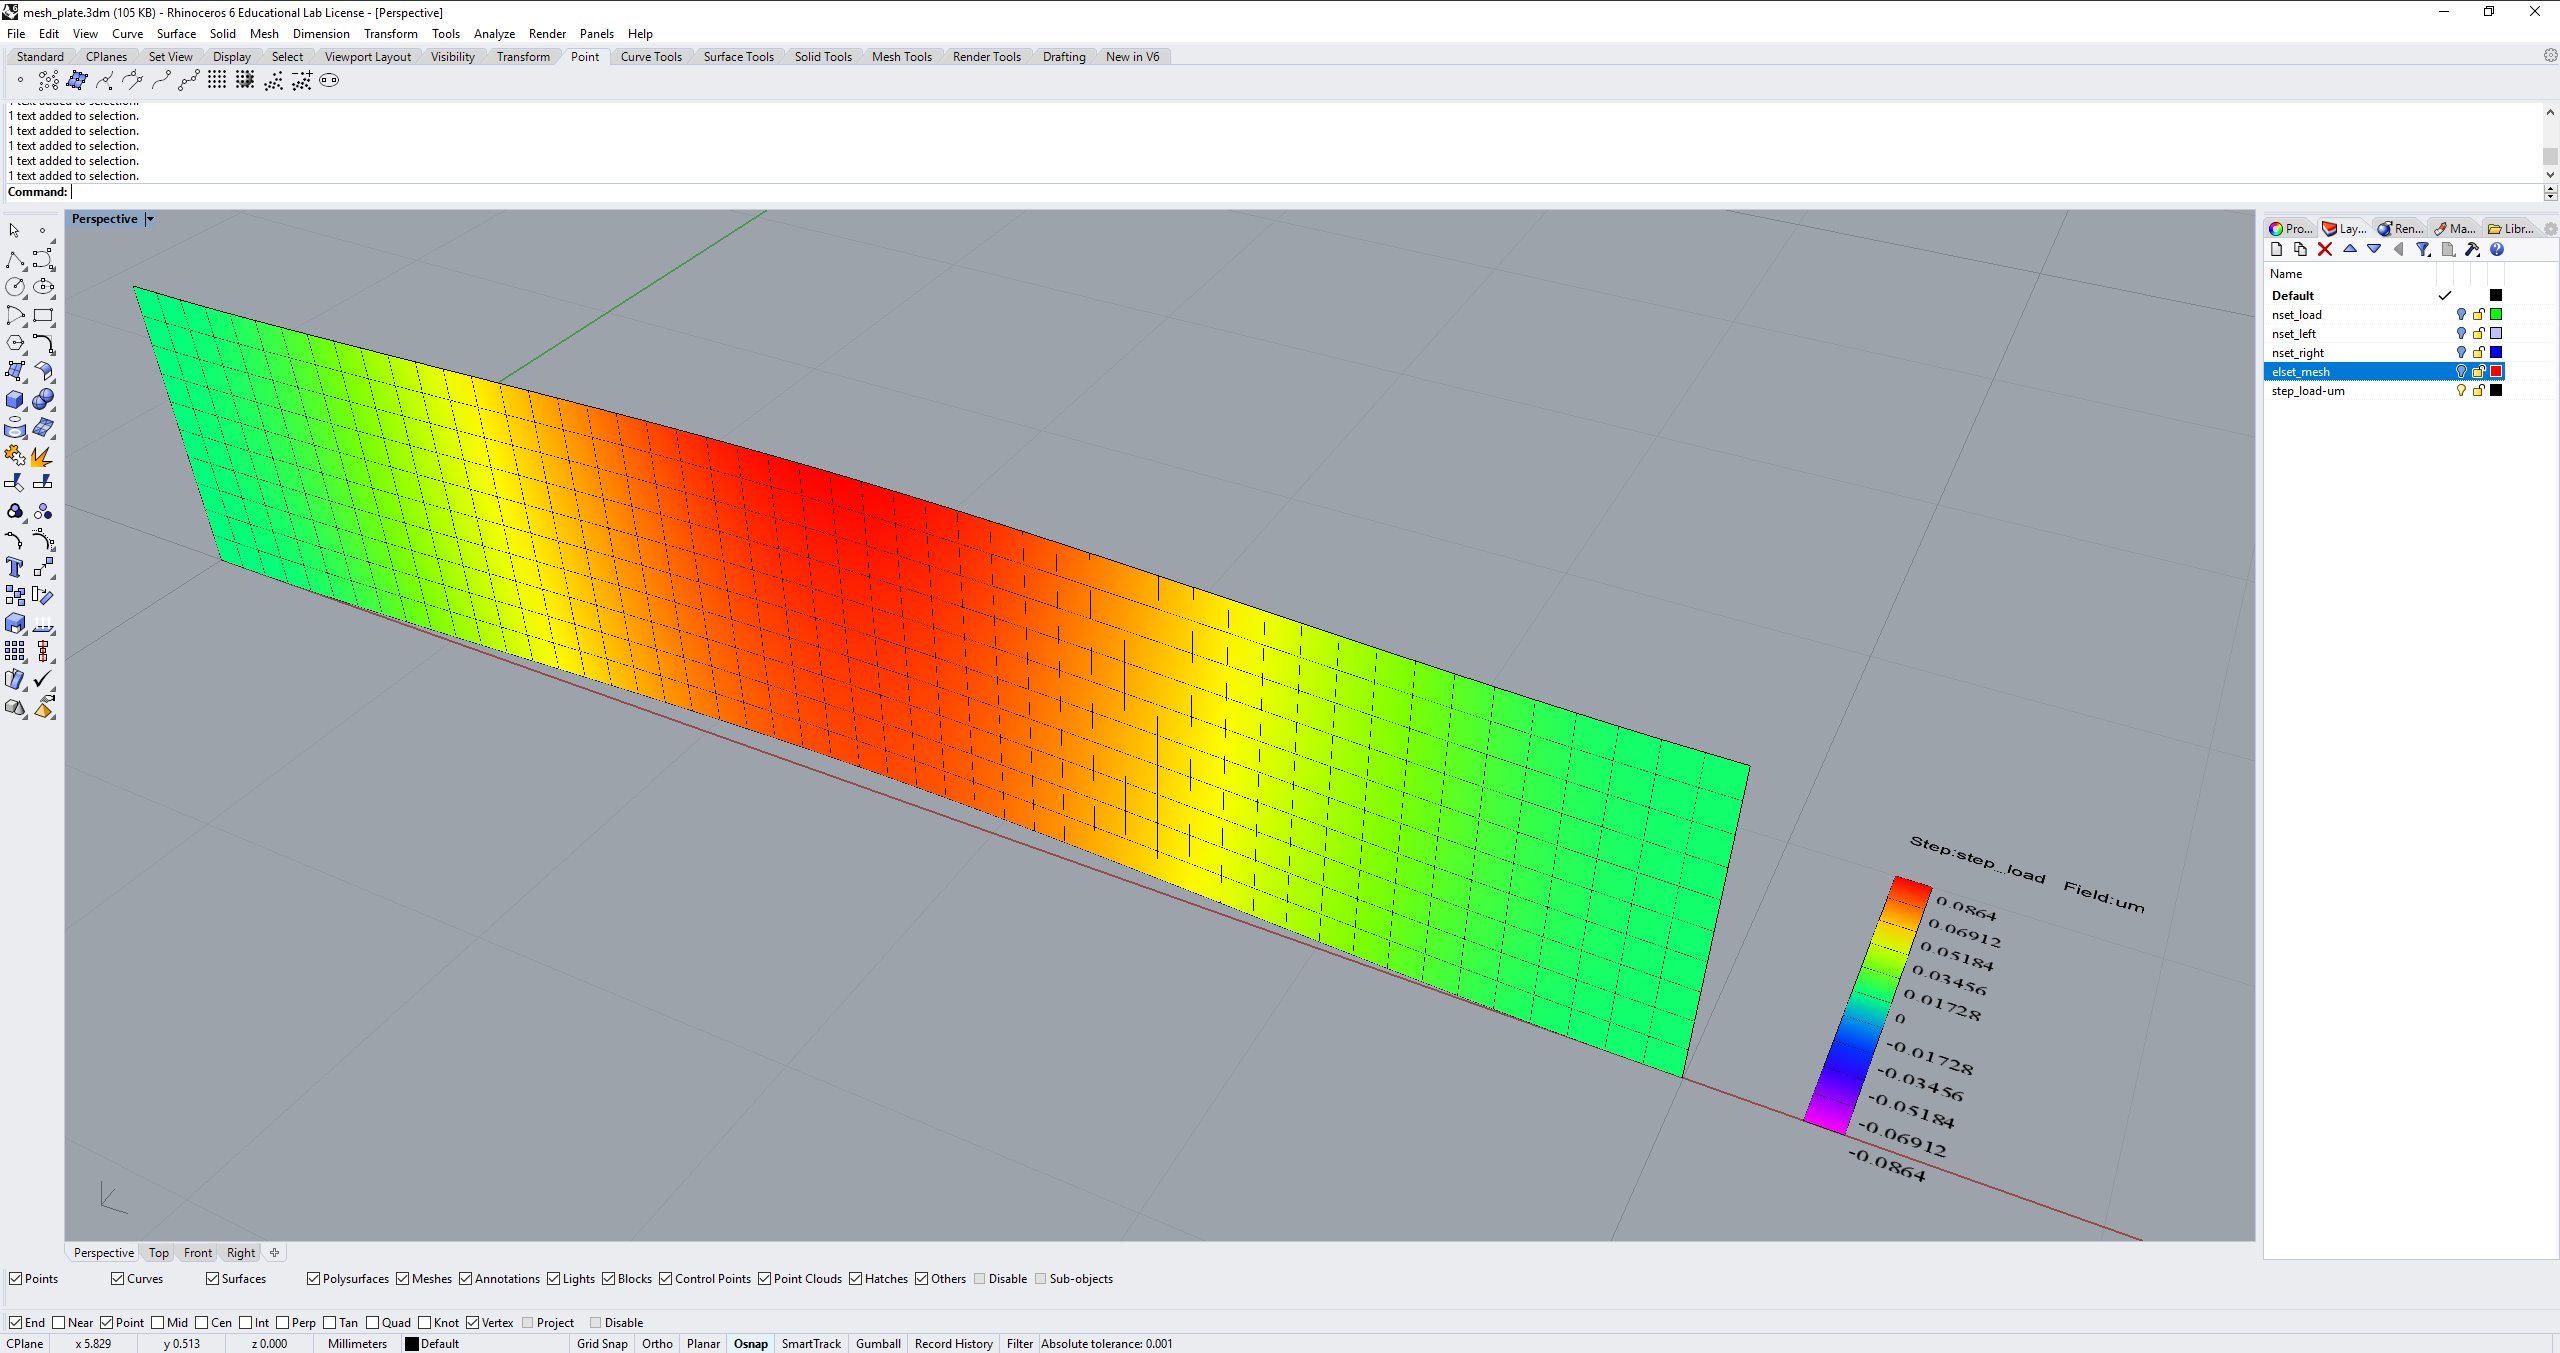2560x1353 pixels.
Task: Expand the help question mark options in Layers panel
Action: [2497, 249]
